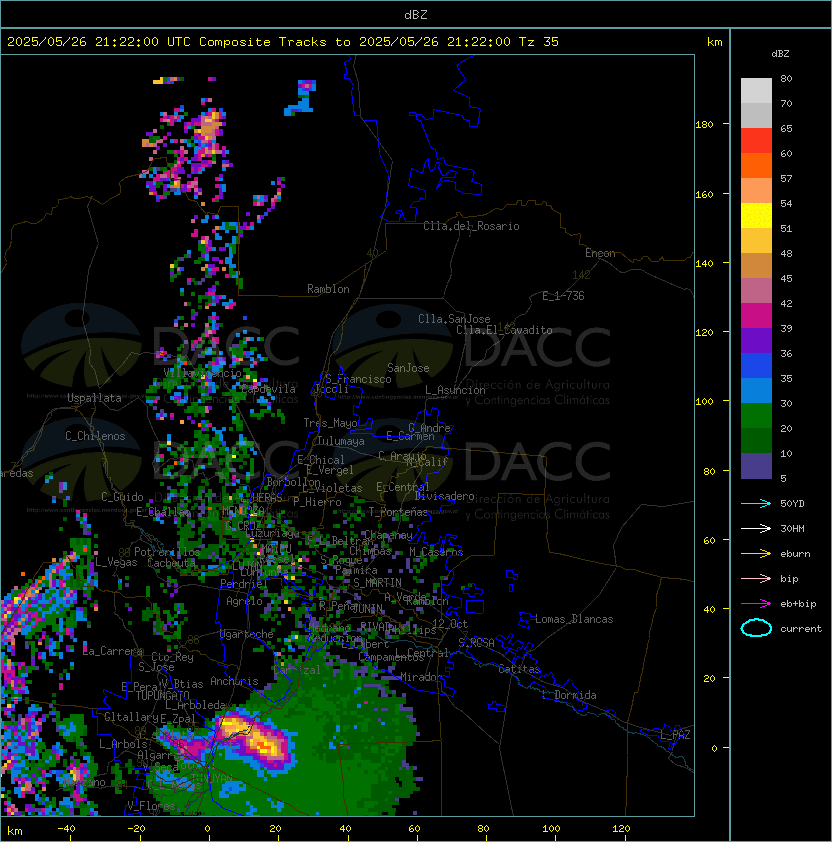Click the Divisadero place label on map
This screenshot has height=842, width=832.
click(x=444, y=496)
